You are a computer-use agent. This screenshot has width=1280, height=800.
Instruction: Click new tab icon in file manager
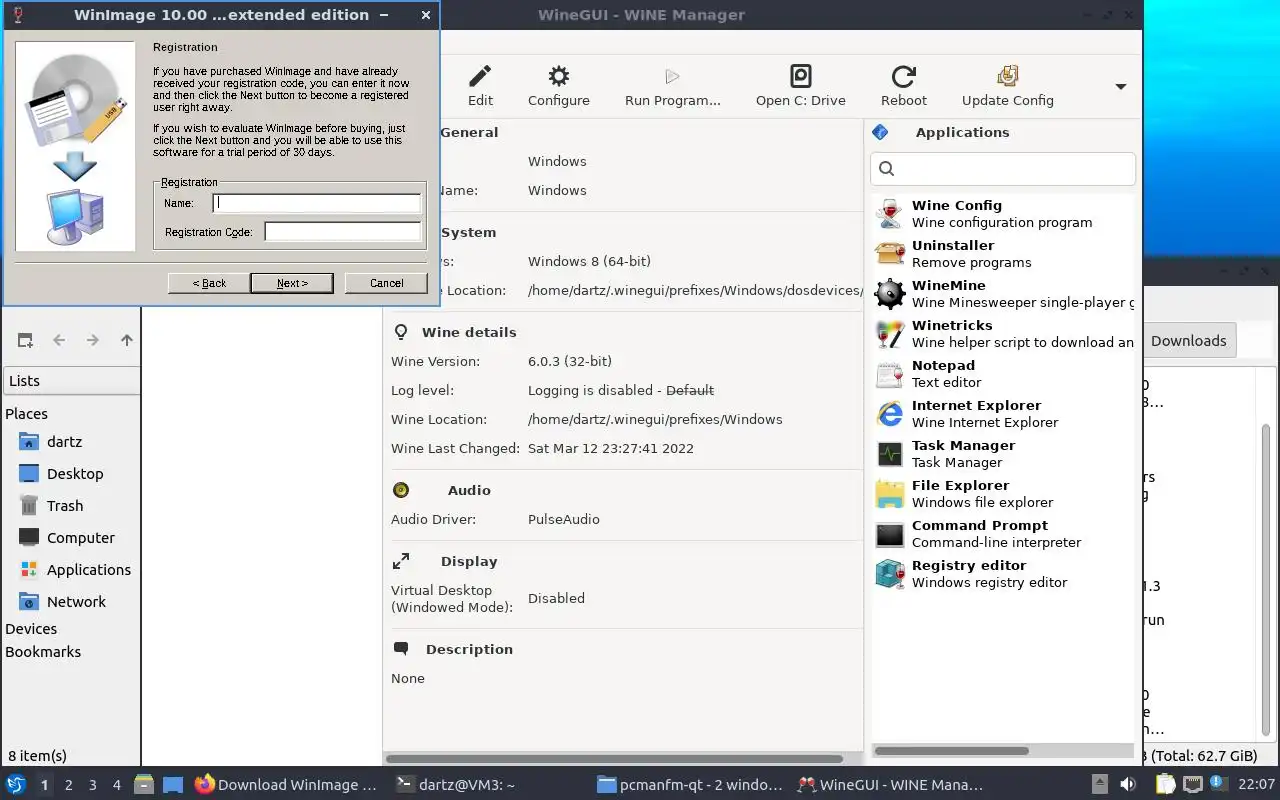pyautogui.click(x=25, y=340)
